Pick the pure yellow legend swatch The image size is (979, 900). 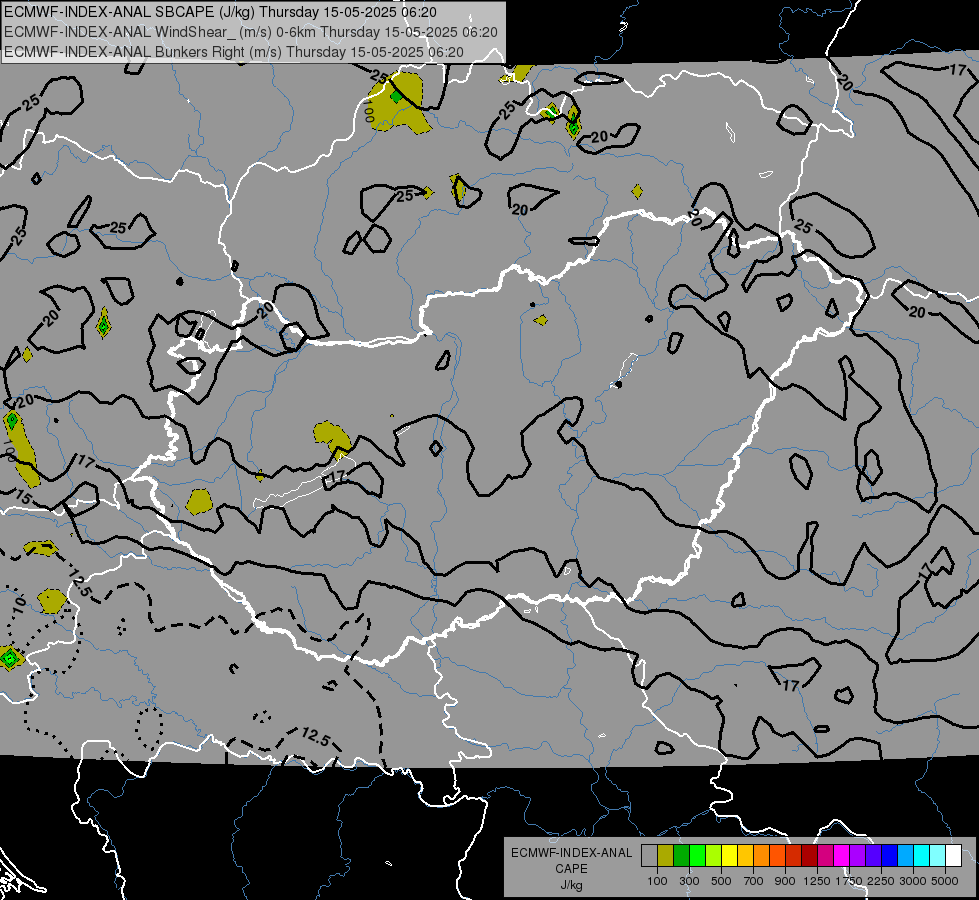[729, 855]
